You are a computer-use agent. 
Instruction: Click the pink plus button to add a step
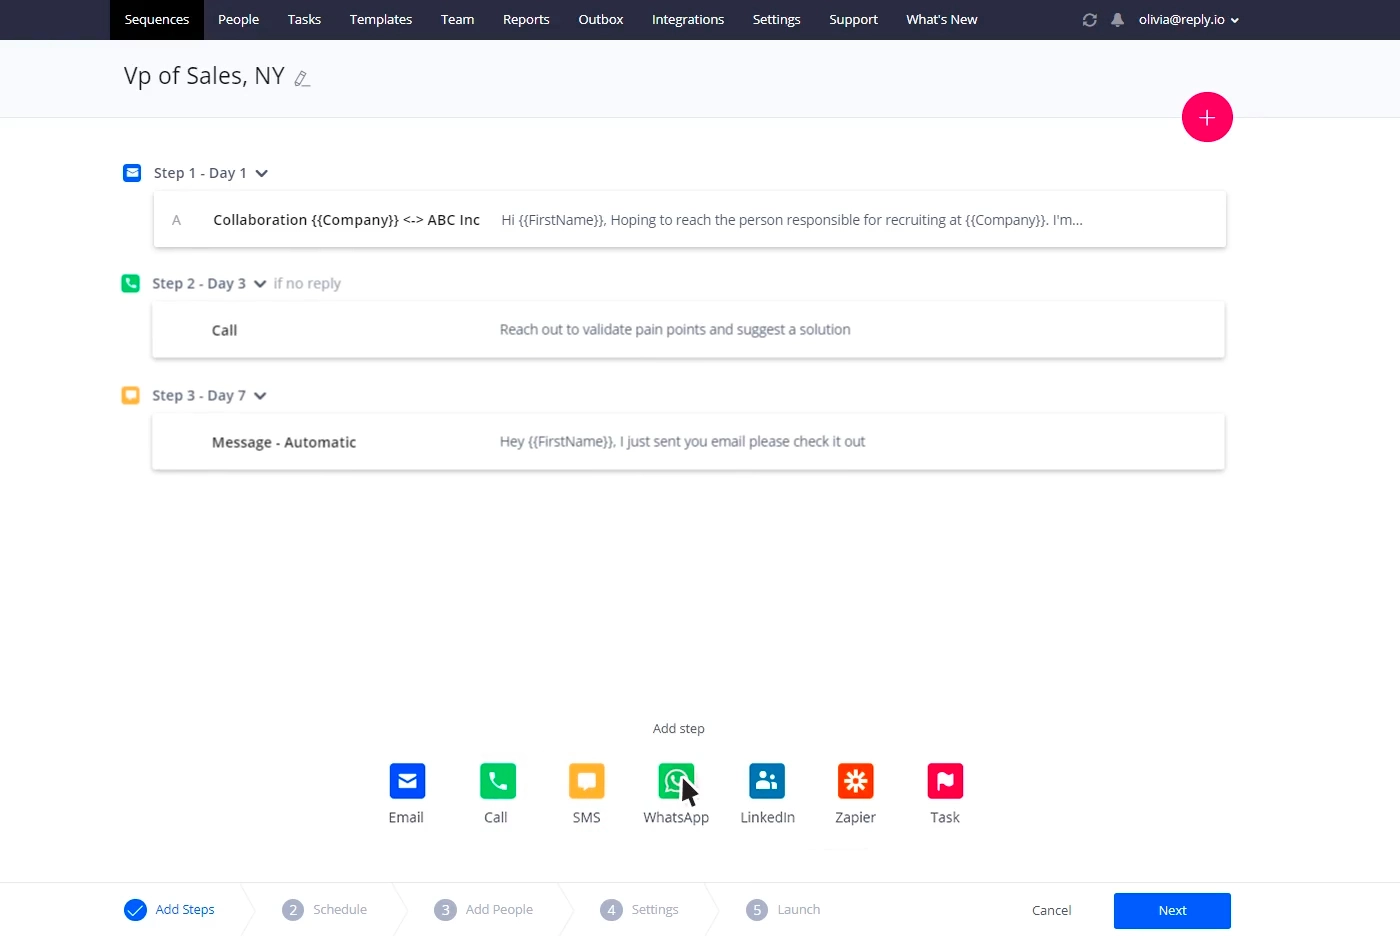click(1207, 117)
